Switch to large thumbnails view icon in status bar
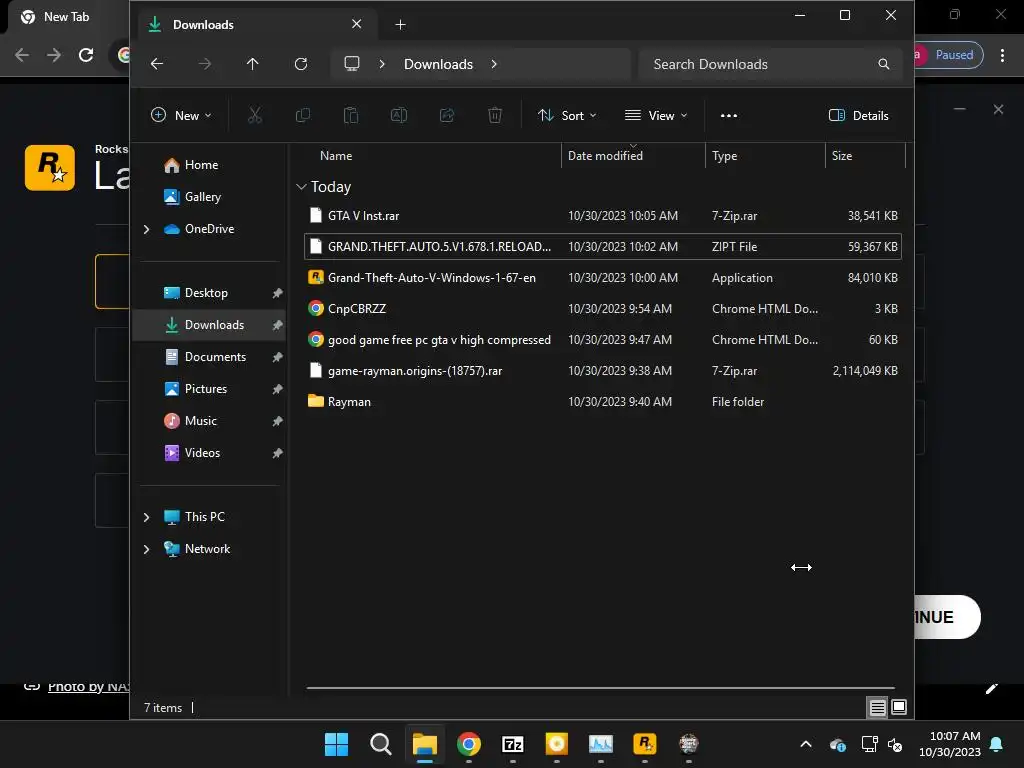This screenshot has height=768, width=1024. [x=899, y=707]
